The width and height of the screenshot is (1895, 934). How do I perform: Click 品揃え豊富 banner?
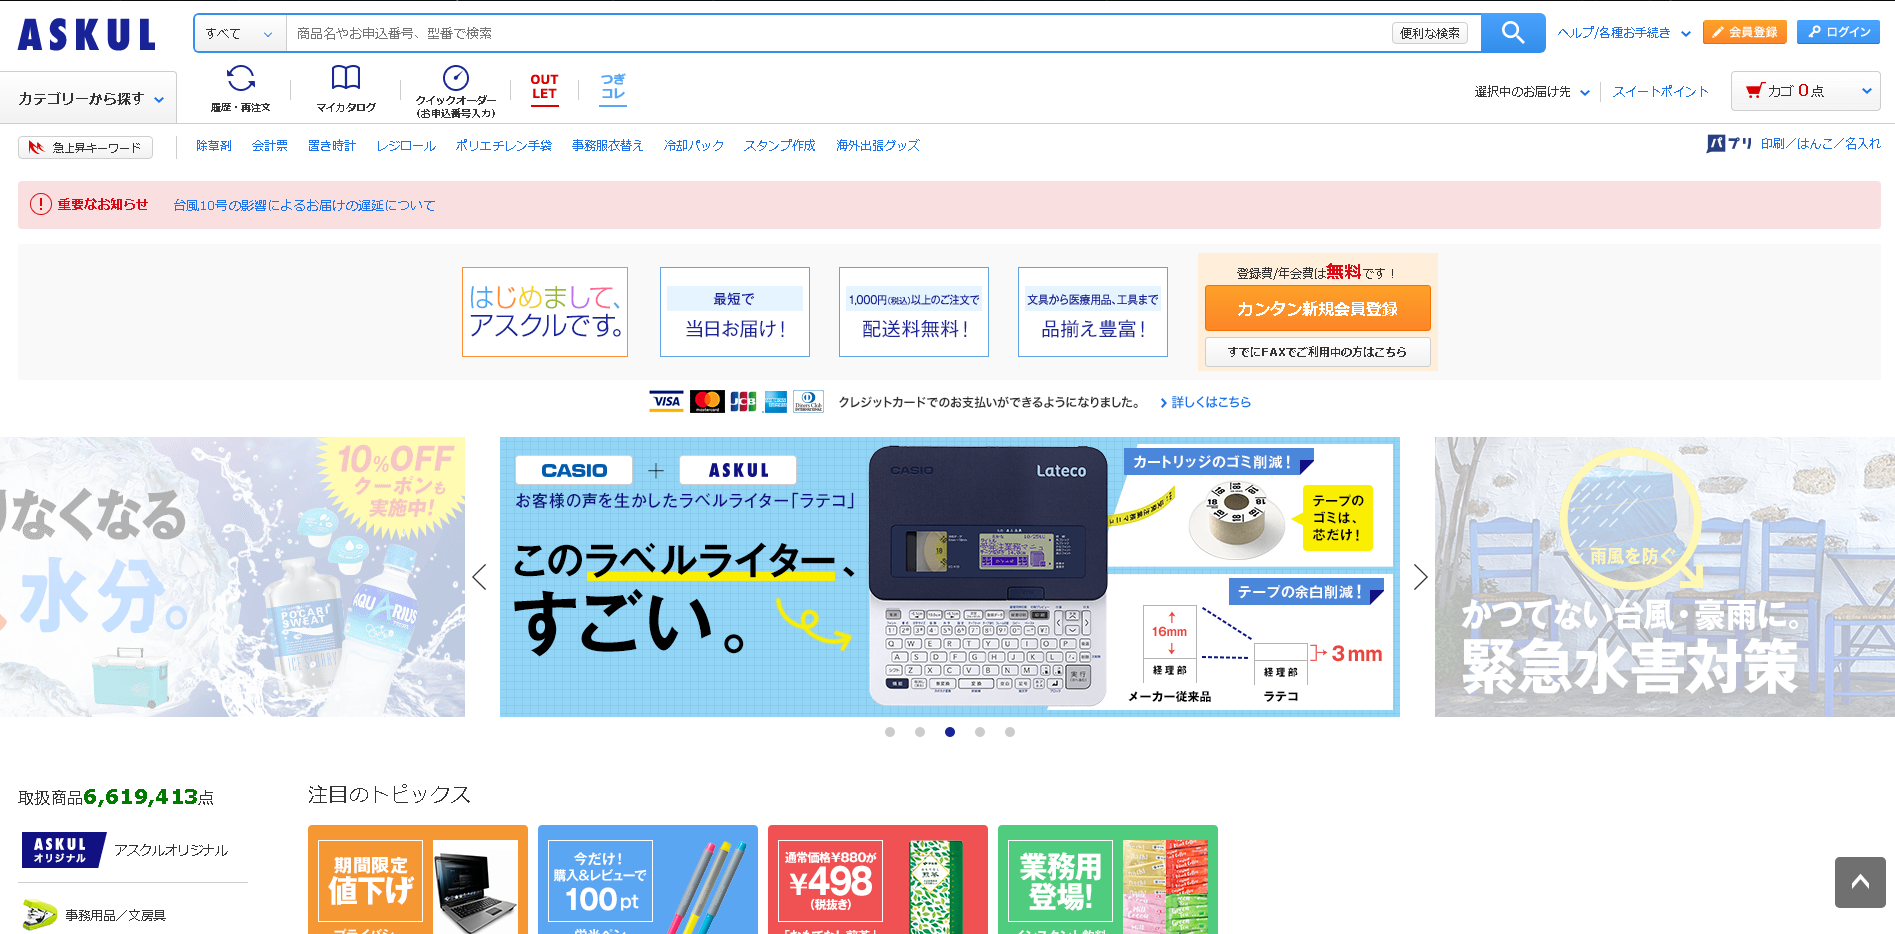point(1093,312)
